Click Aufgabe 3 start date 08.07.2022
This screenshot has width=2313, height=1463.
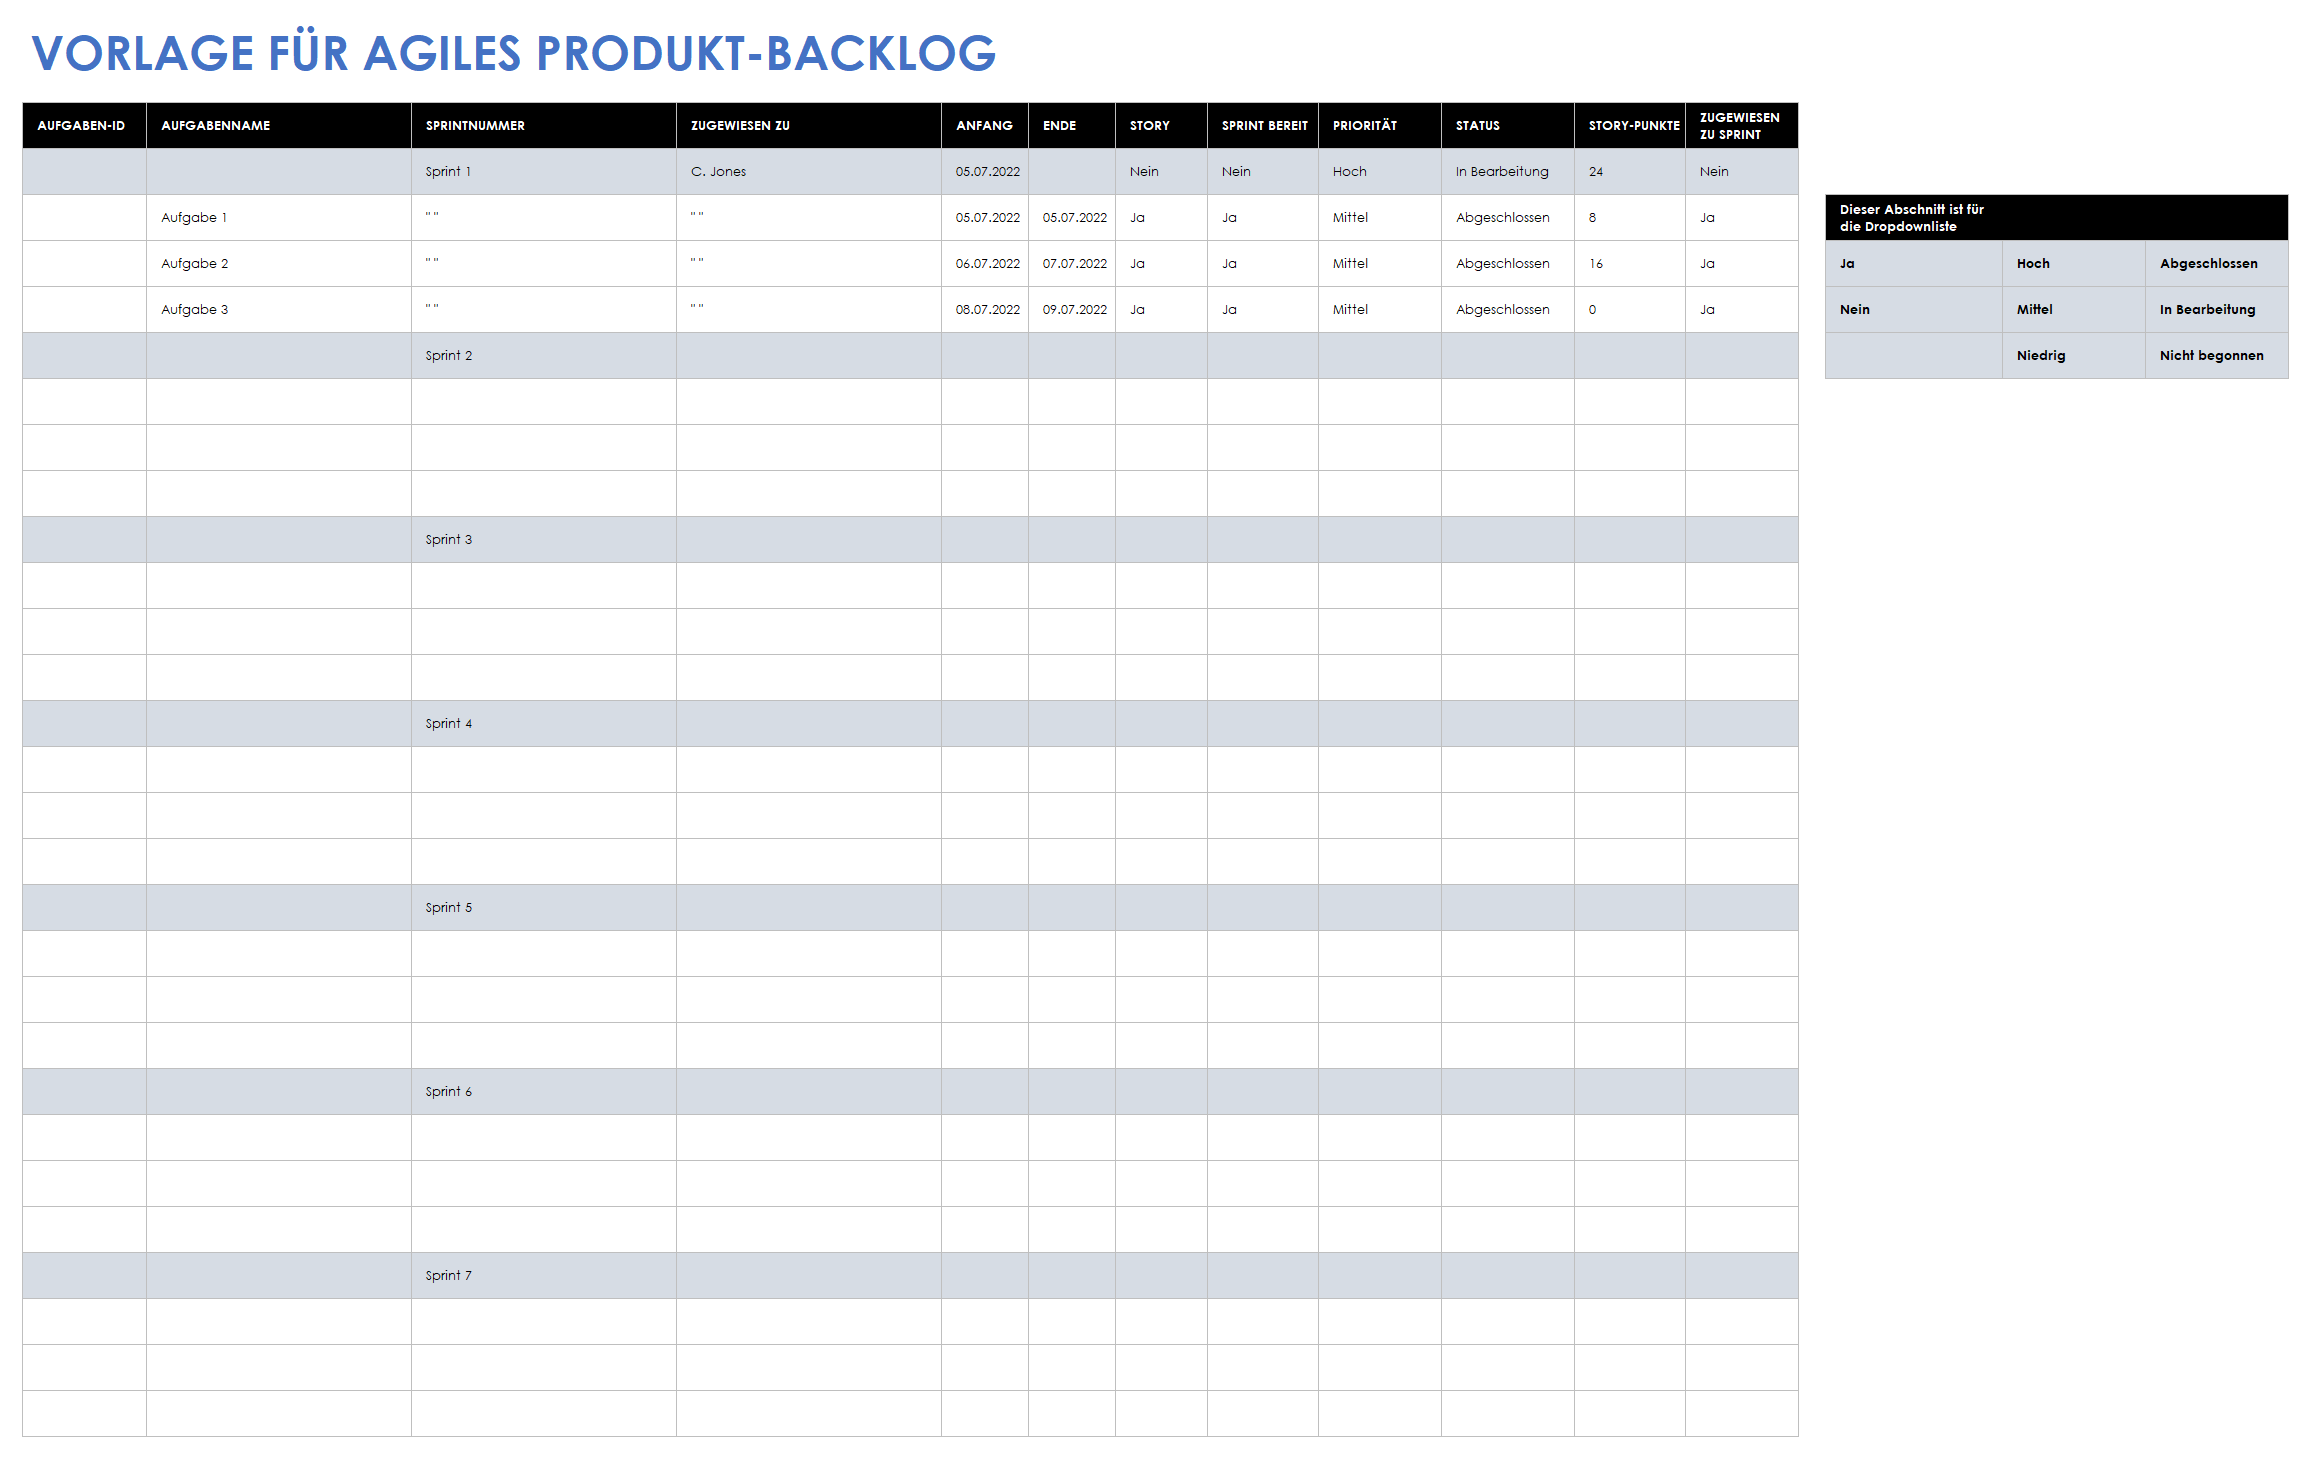[x=985, y=309]
